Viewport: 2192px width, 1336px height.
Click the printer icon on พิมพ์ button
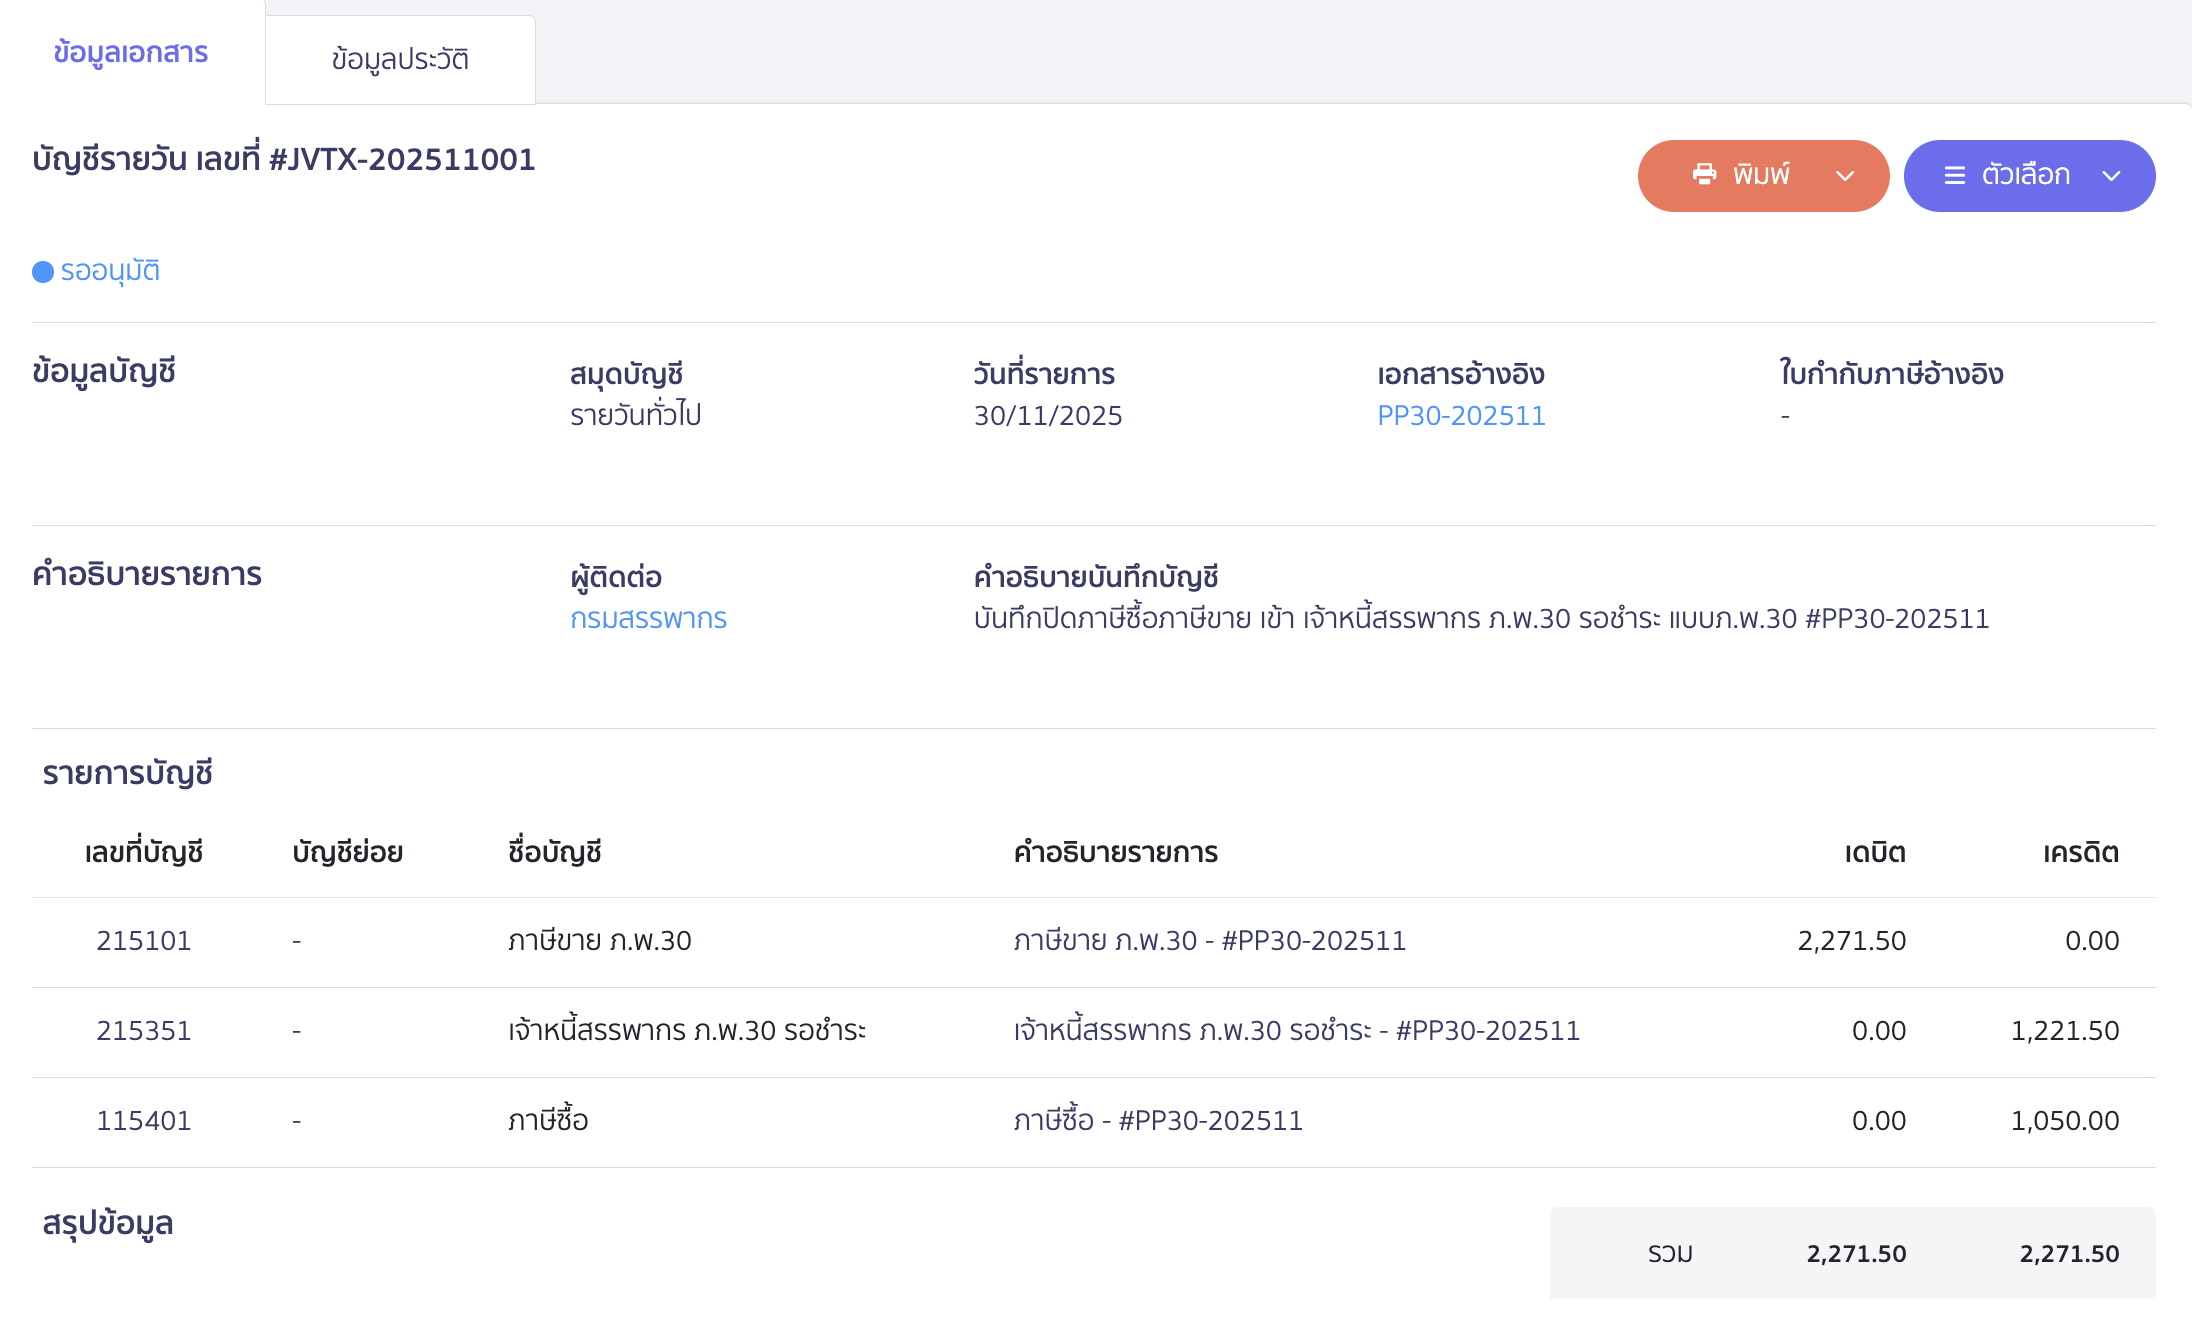click(x=1704, y=175)
